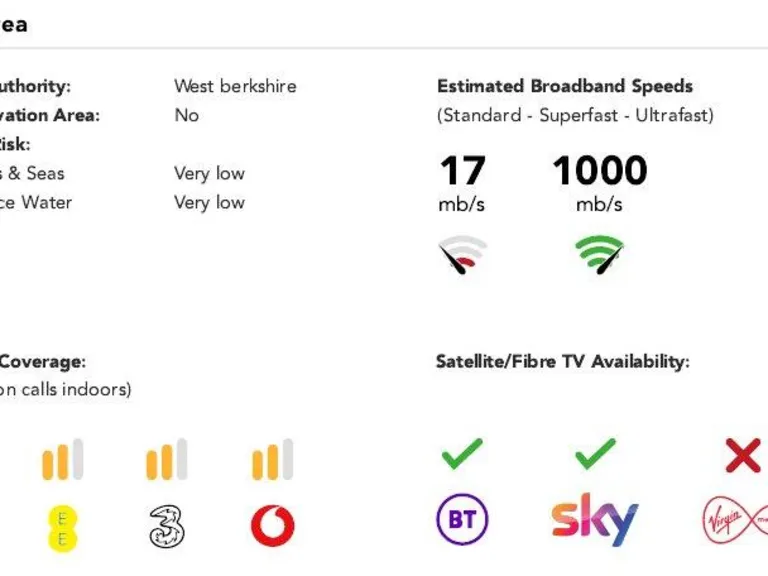Click the signal bars above Vodafone
768x576 pixels.
click(x=272, y=460)
